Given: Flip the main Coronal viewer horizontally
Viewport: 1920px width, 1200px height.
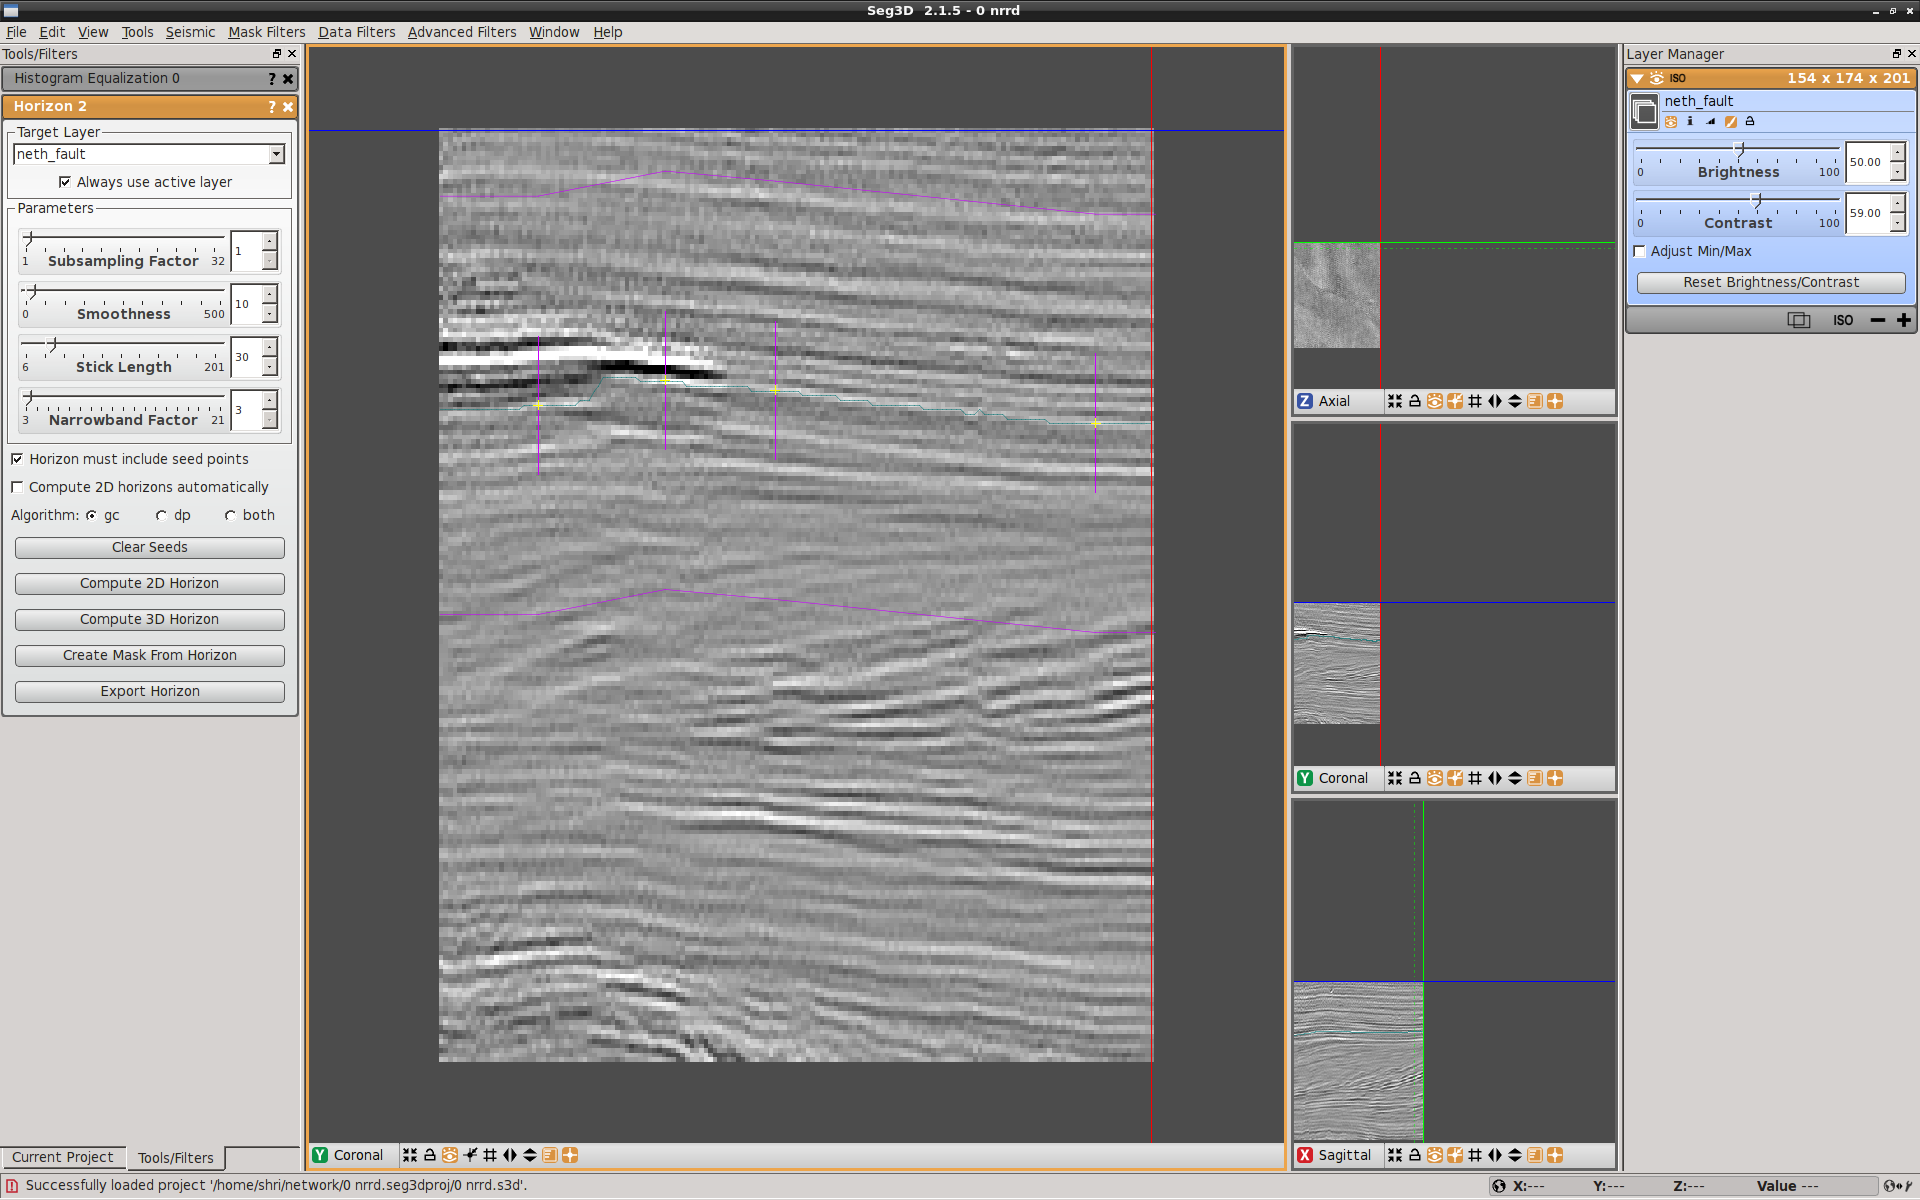Looking at the screenshot, I should [x=510, y=1155].
